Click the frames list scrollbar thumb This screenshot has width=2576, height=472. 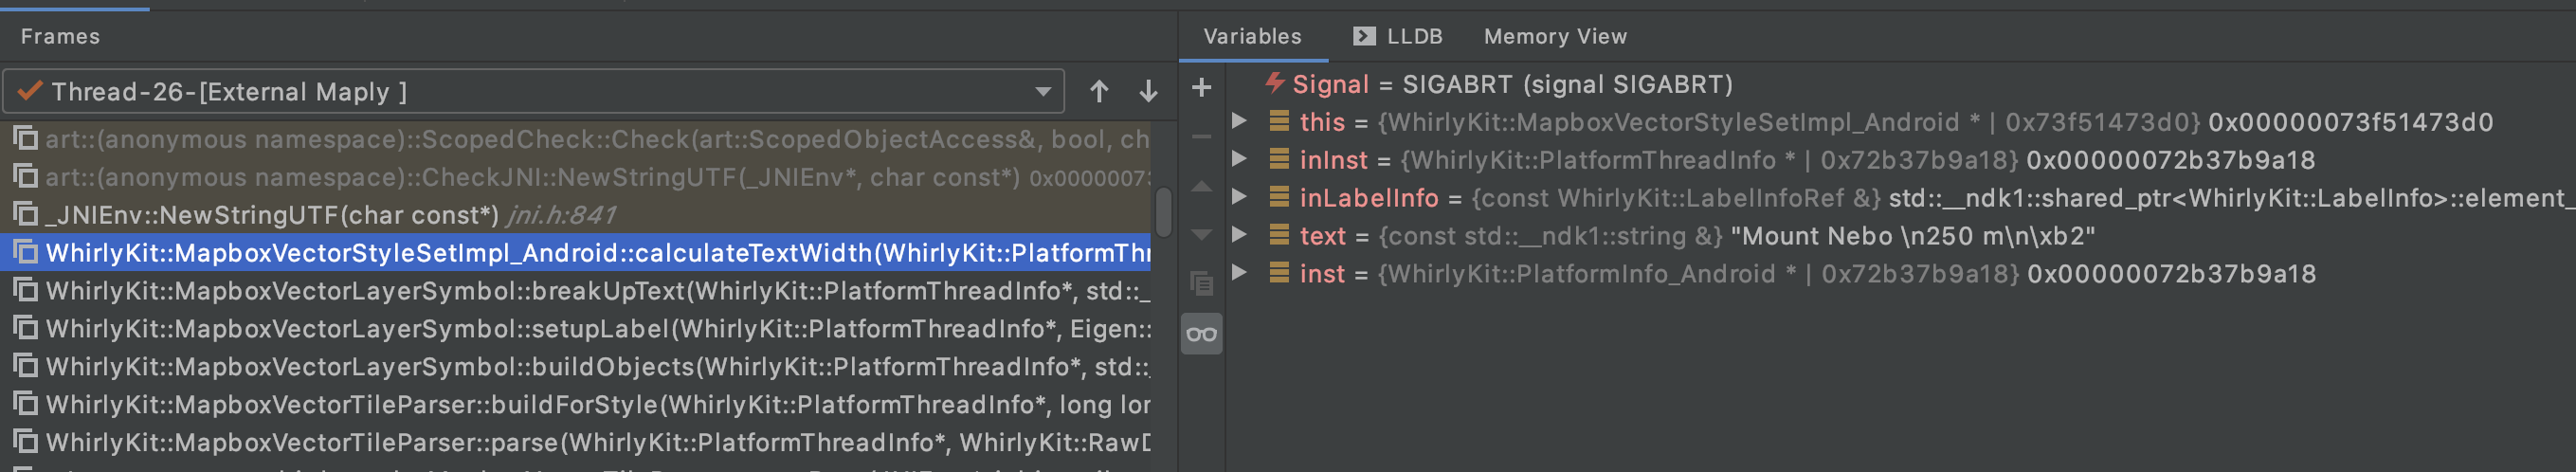(x=1163, y=212)
